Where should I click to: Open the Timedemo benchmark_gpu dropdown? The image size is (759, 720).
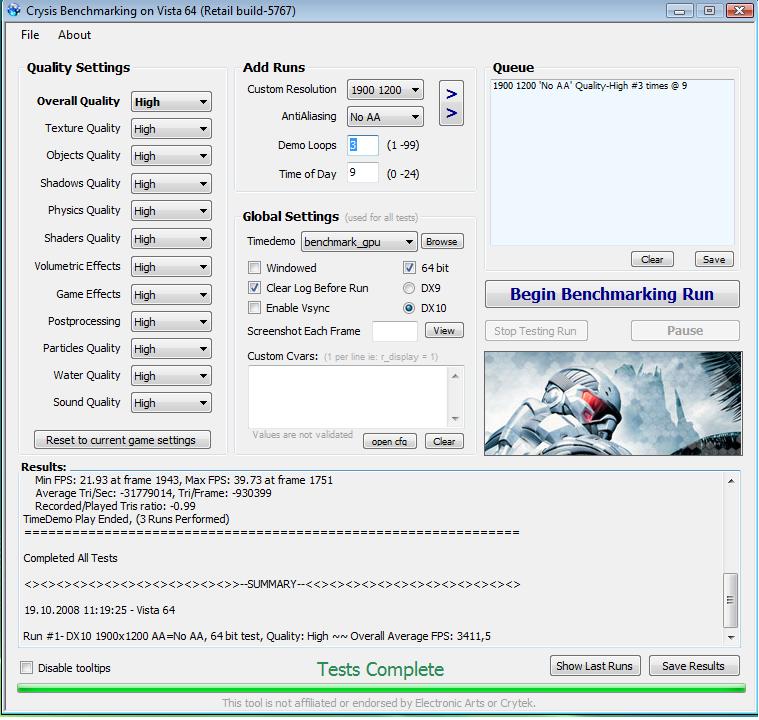pos(359,242)
